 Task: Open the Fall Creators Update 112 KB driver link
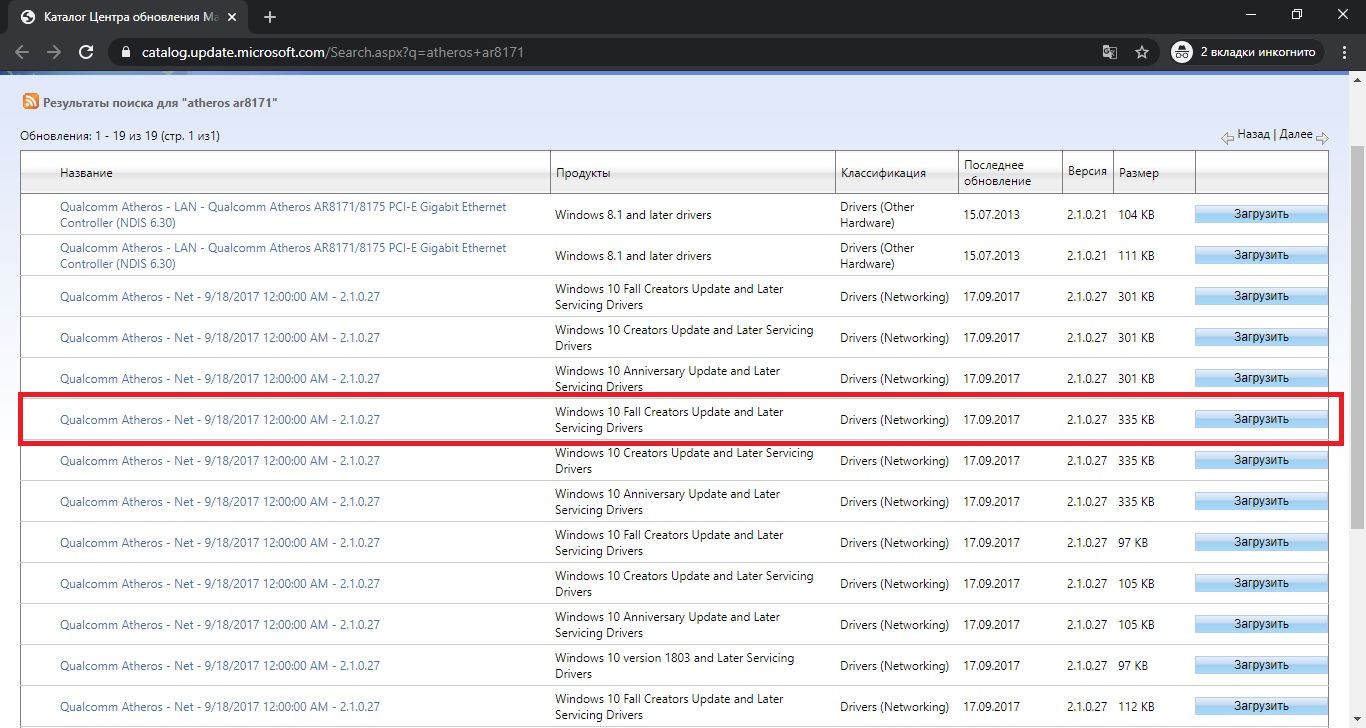click(x=220, y=707)
